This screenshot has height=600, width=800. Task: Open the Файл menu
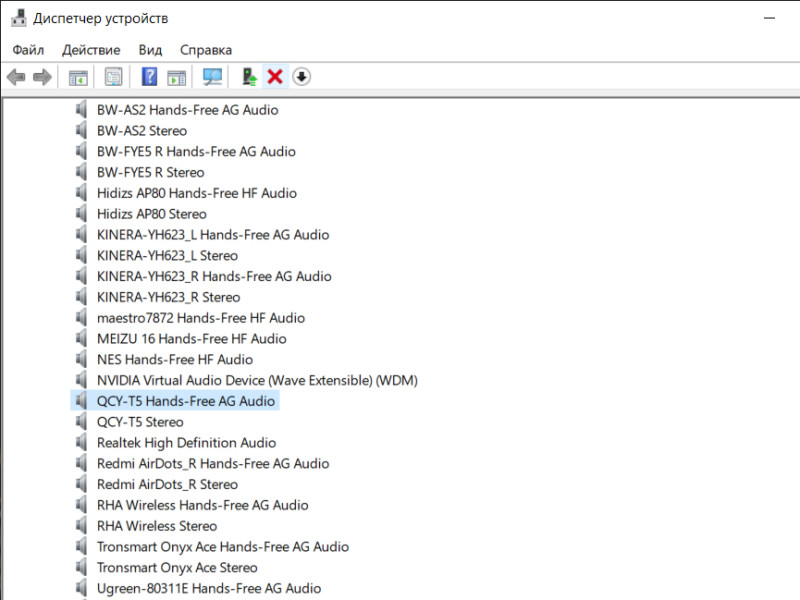(28, 50)
